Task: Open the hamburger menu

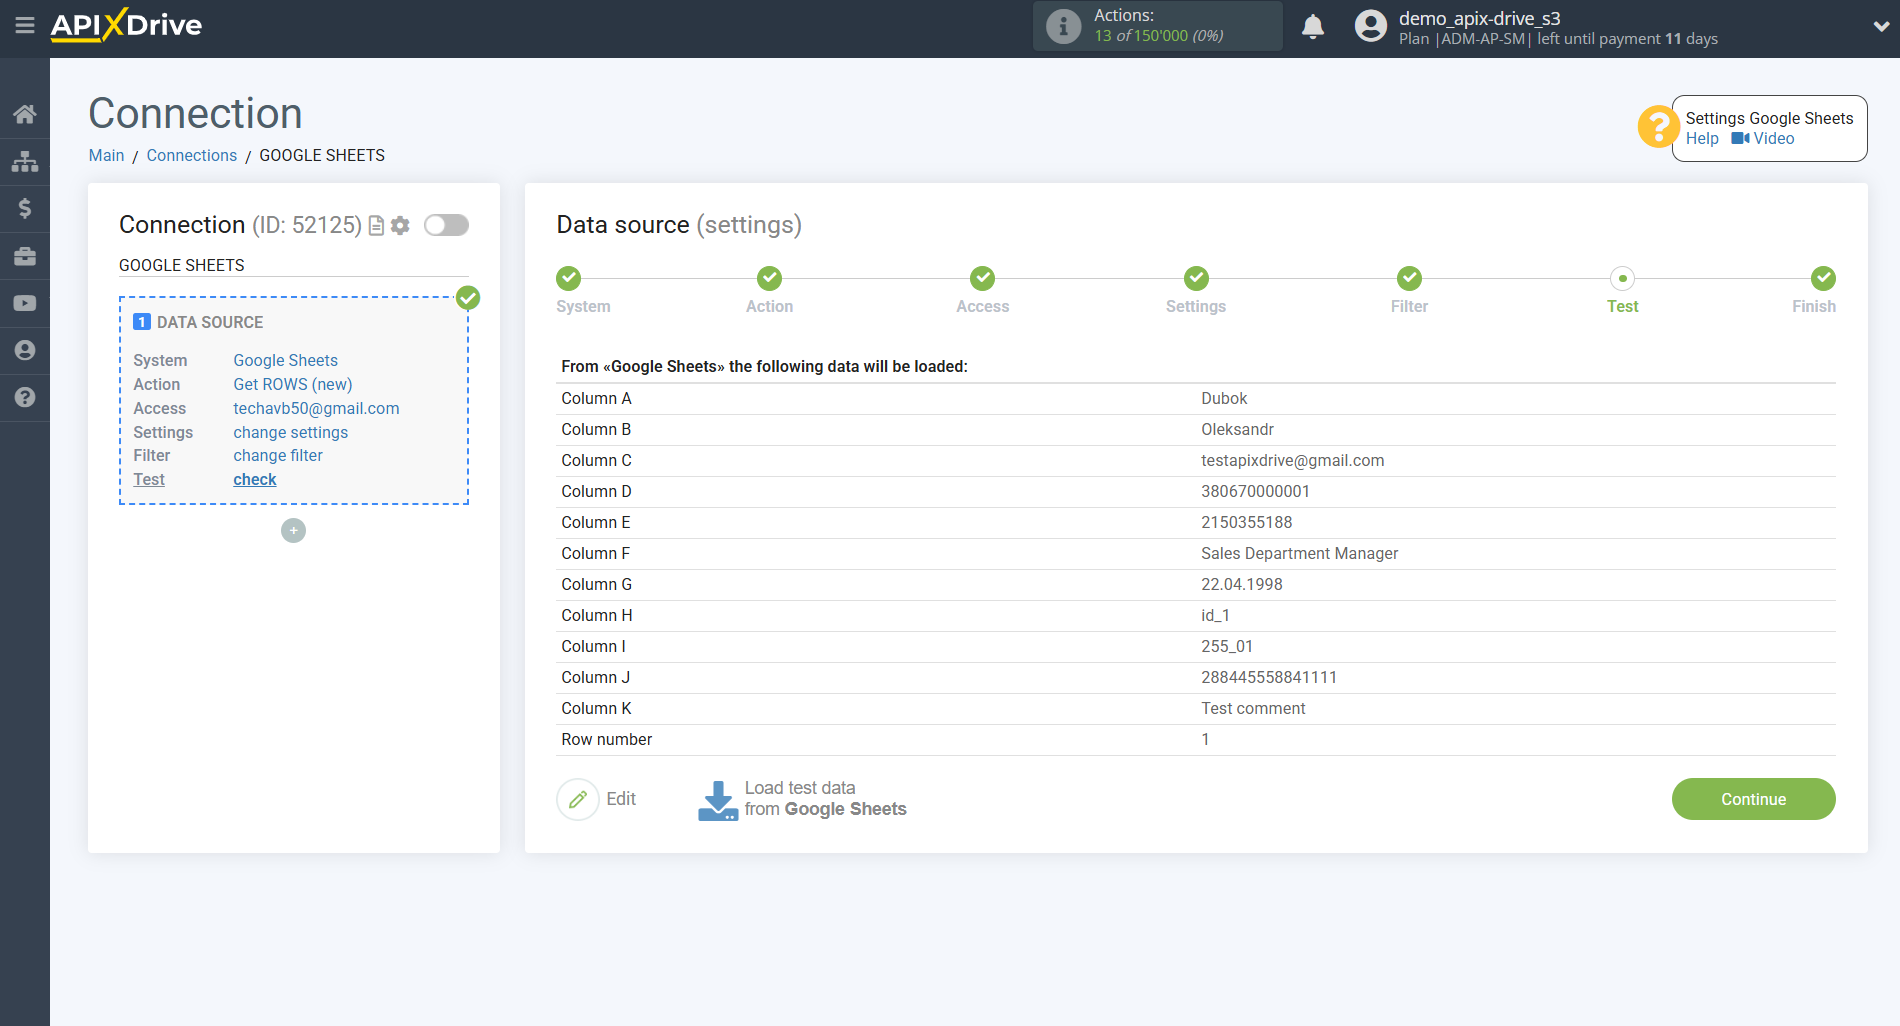Action: point(25,25)
